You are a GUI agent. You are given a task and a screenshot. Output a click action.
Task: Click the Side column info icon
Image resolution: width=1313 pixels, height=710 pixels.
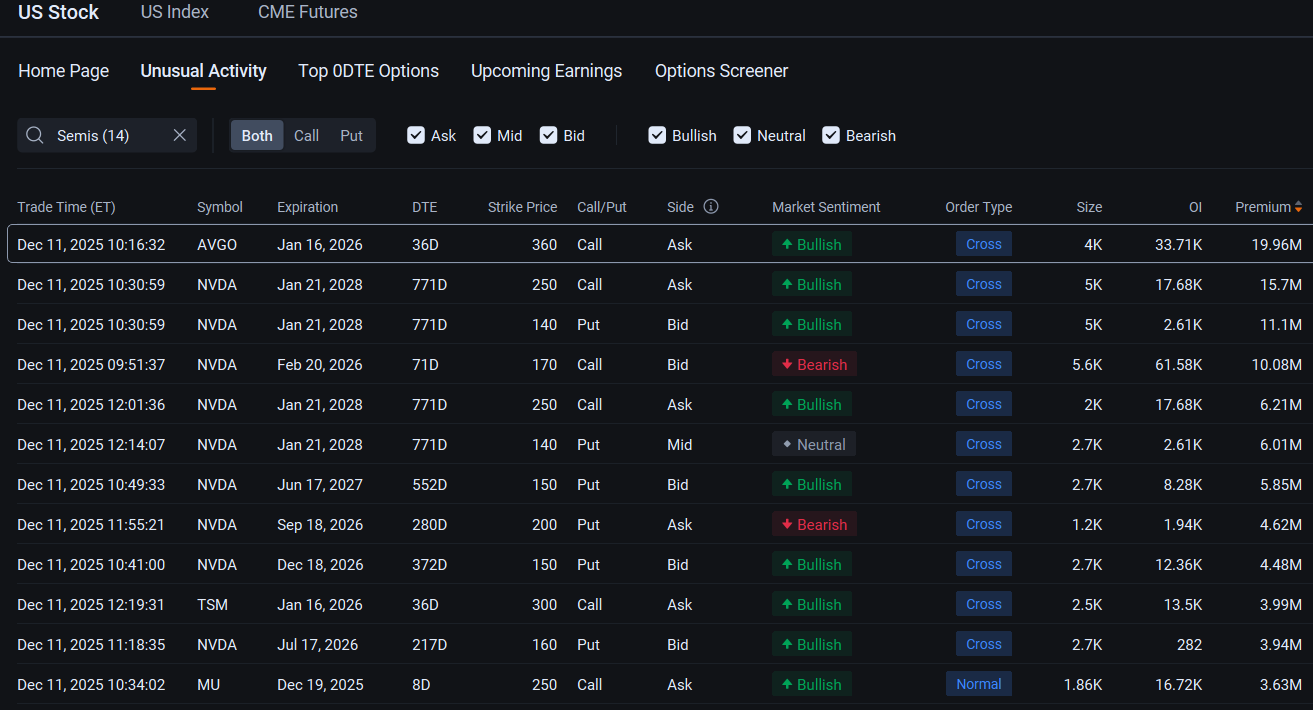(711, 207)
